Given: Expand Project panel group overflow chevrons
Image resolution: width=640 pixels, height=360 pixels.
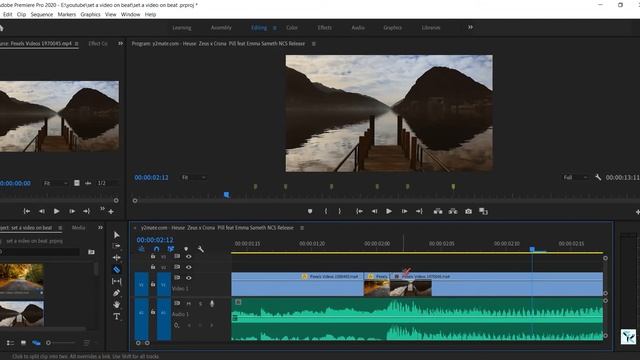Looking at the screenshot, I should click(x=100, y=228).
